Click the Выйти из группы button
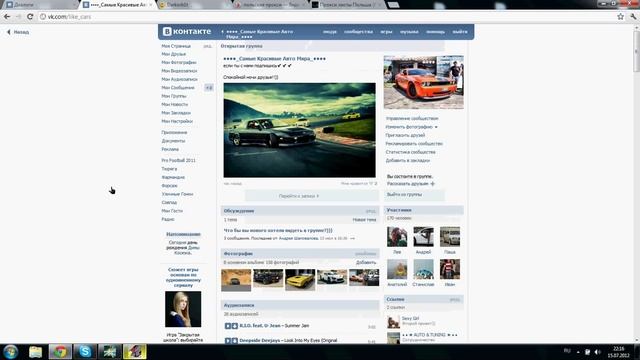Viewport: 640px width, 360px height. 414,195
